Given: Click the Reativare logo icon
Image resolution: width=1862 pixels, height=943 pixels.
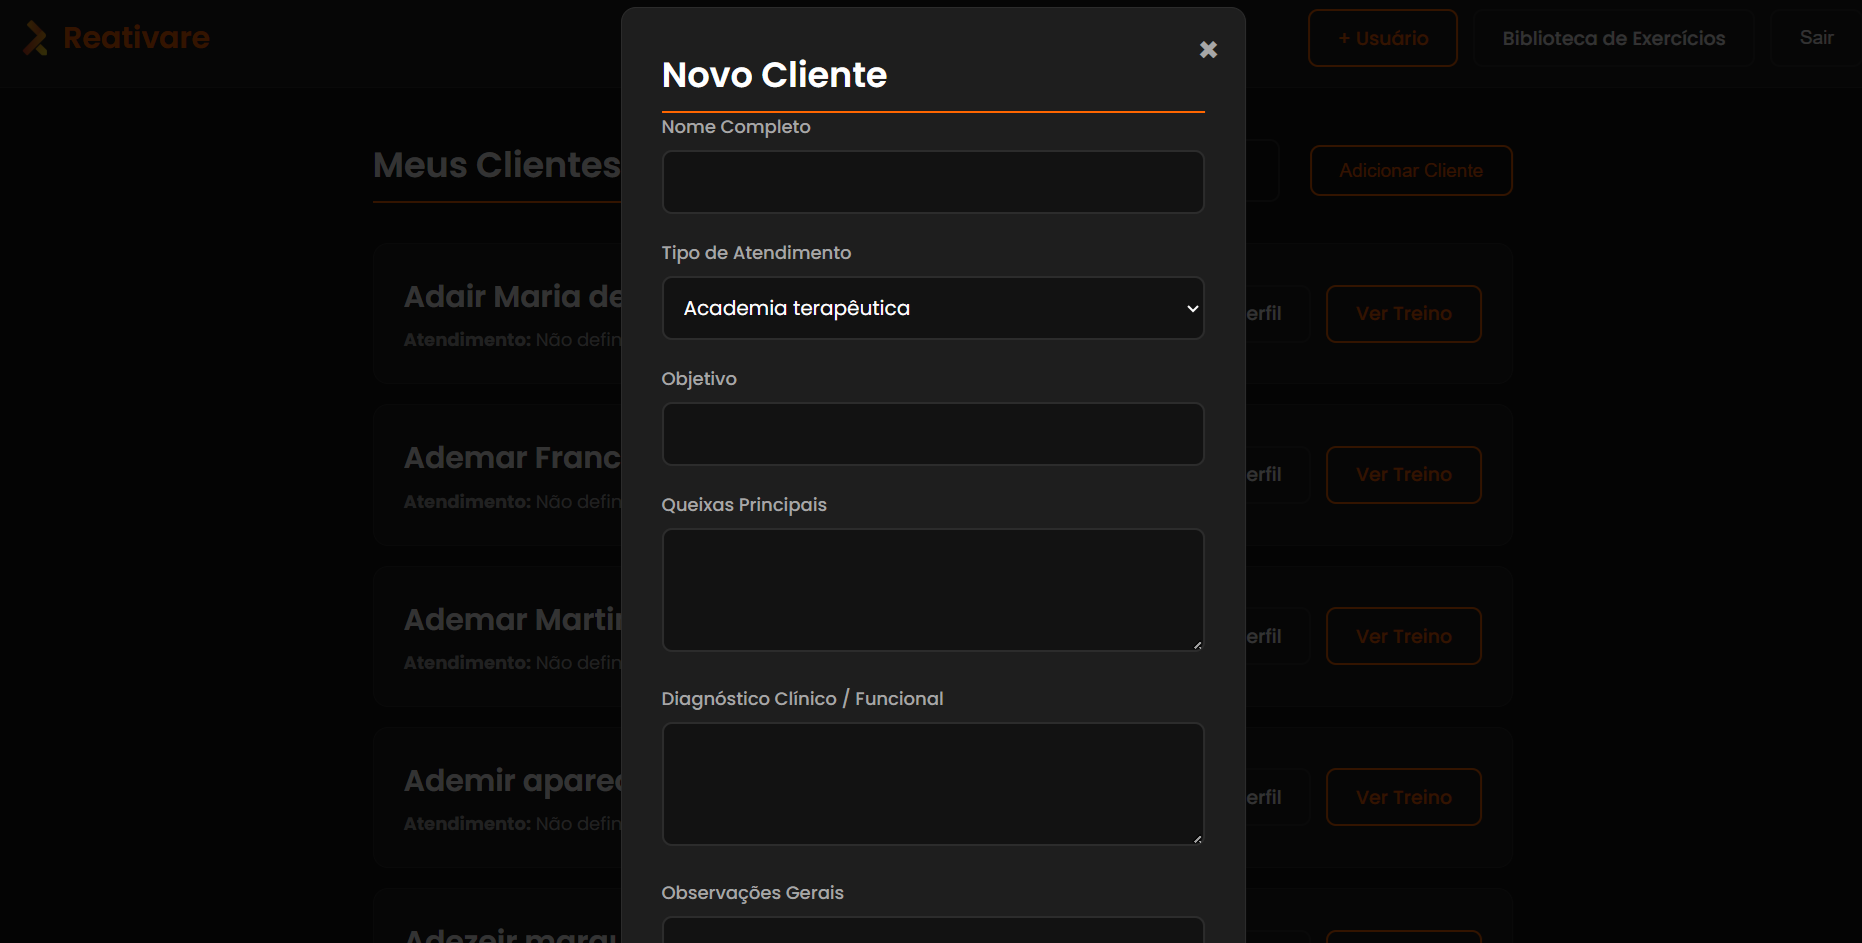Looking at the screenshot, I should point(35,38).
